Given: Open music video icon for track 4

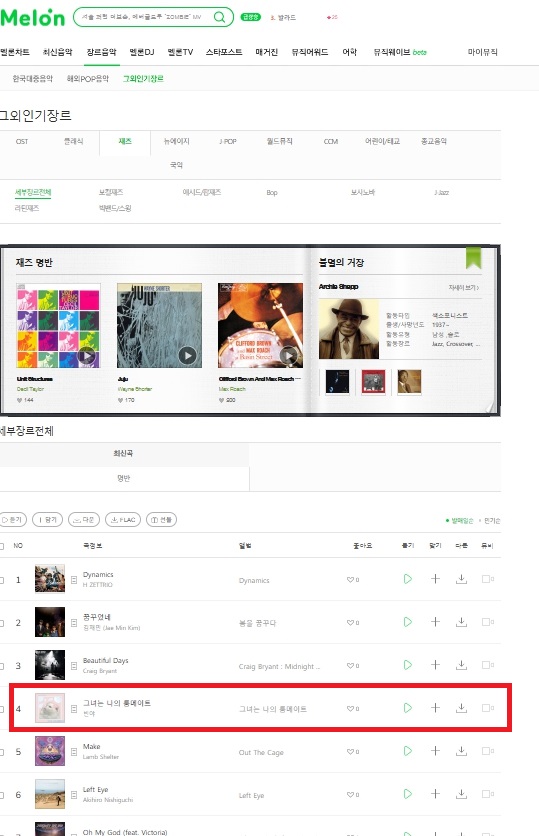Looking at the screenshot, I should click(487, 708).
